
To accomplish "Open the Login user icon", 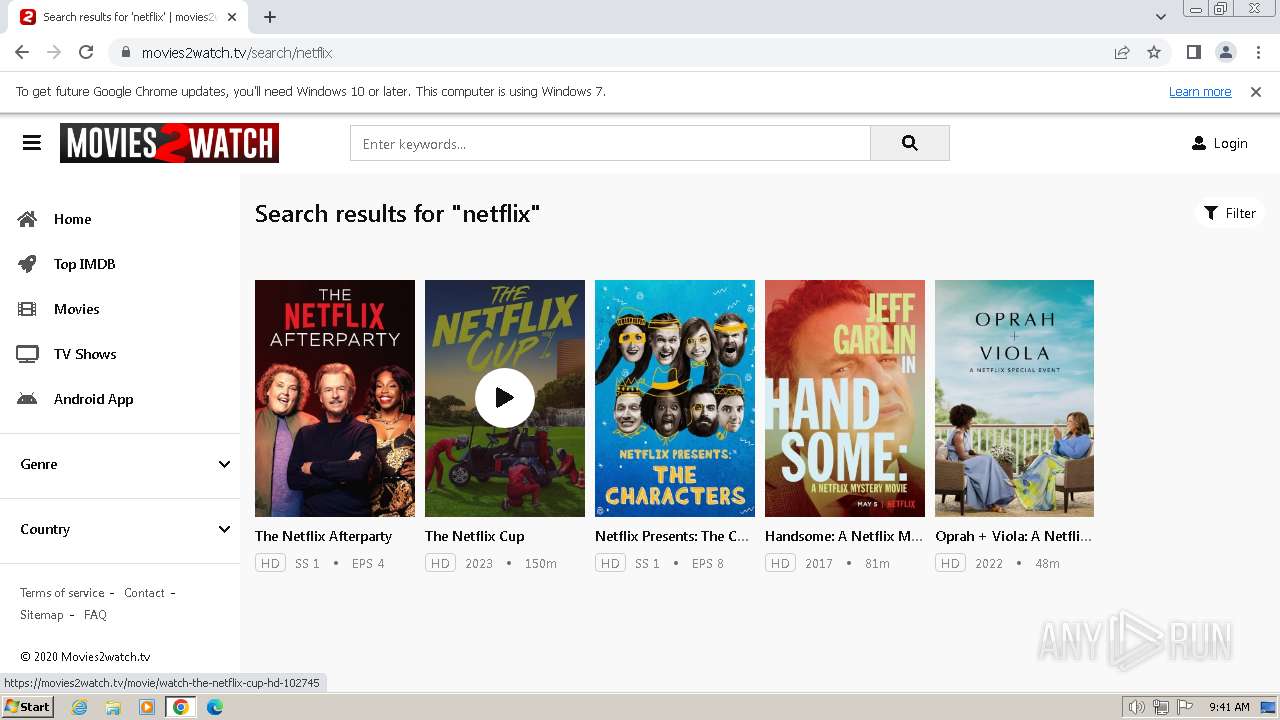I will tap(1199, 143).
